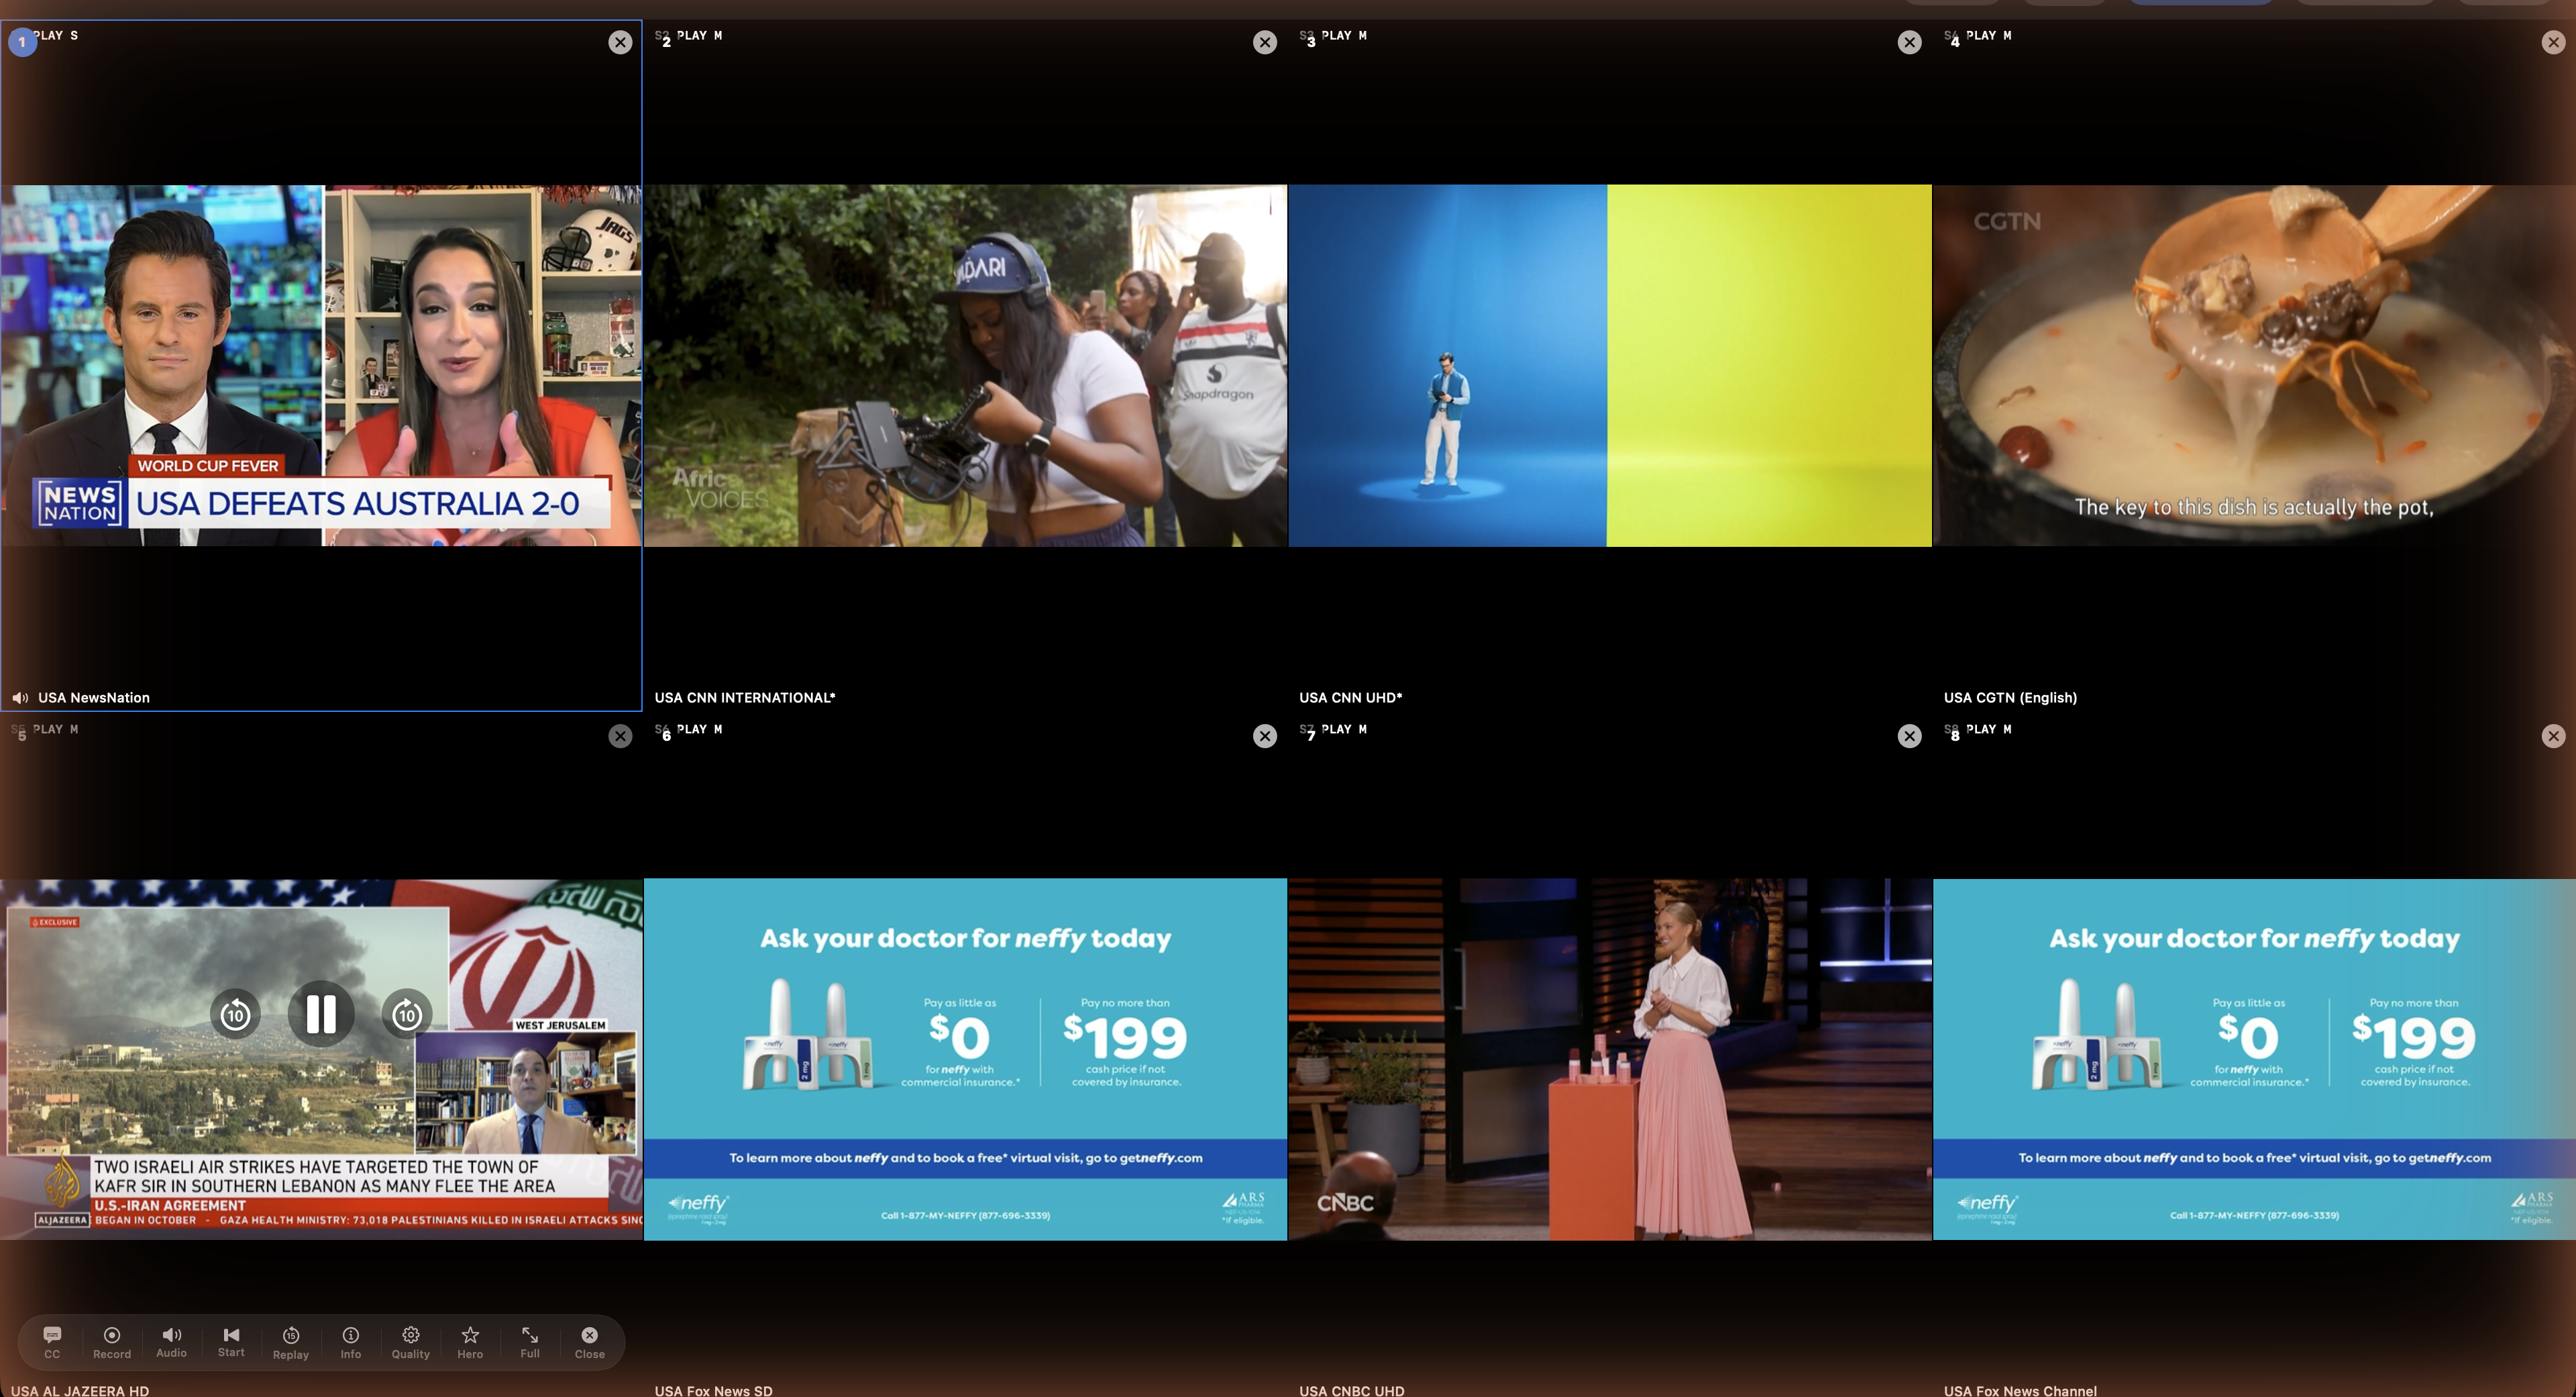Click Close in the bottom control bar
Image resolution: width=2576 pixels, height=1397 pixels.
pos(590,1342)
